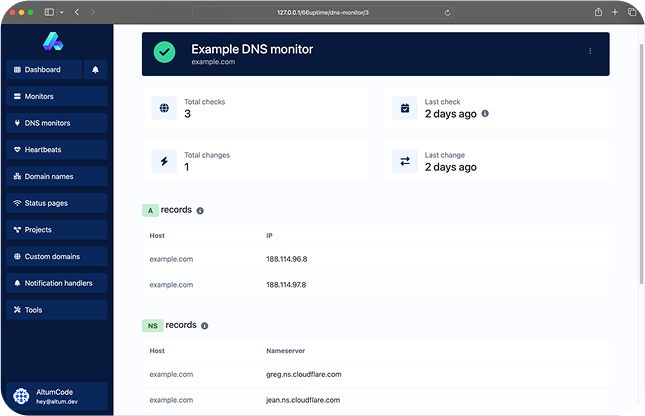
Task: Expand the browser sidebar toggle dropdown arrow
Action: click(62, 12)
